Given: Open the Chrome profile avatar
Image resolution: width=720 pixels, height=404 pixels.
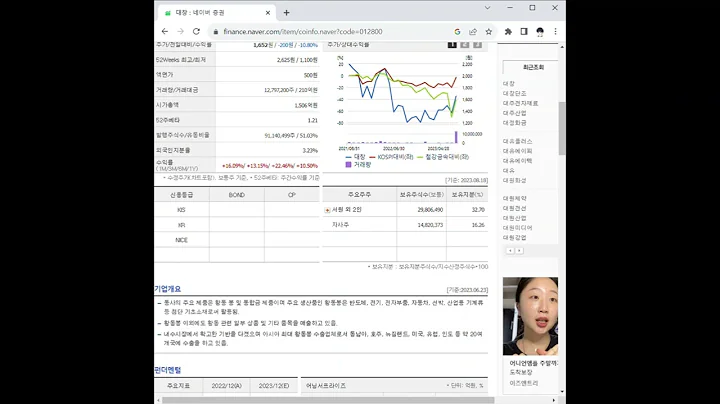Looking at the screenshot, I should 540,32.
